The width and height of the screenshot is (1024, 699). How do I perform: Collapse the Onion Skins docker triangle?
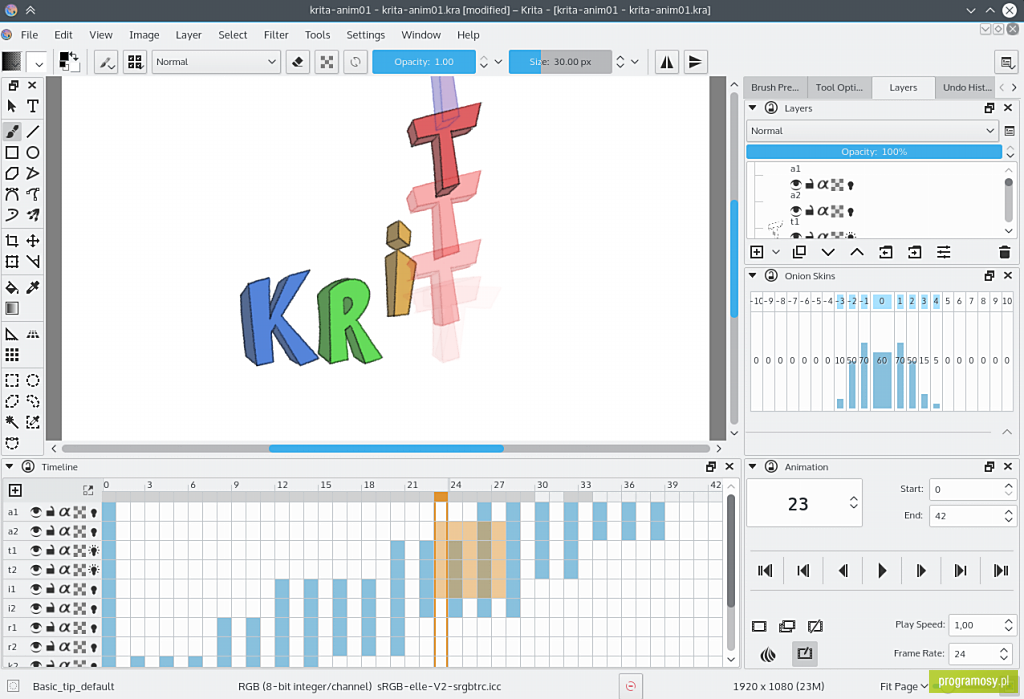point(752,276)
